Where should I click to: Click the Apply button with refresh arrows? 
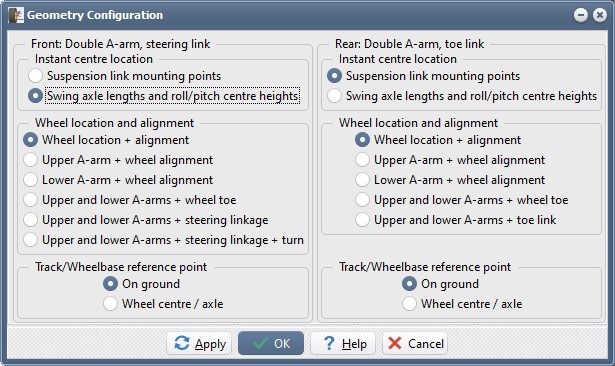pos(199,344)
